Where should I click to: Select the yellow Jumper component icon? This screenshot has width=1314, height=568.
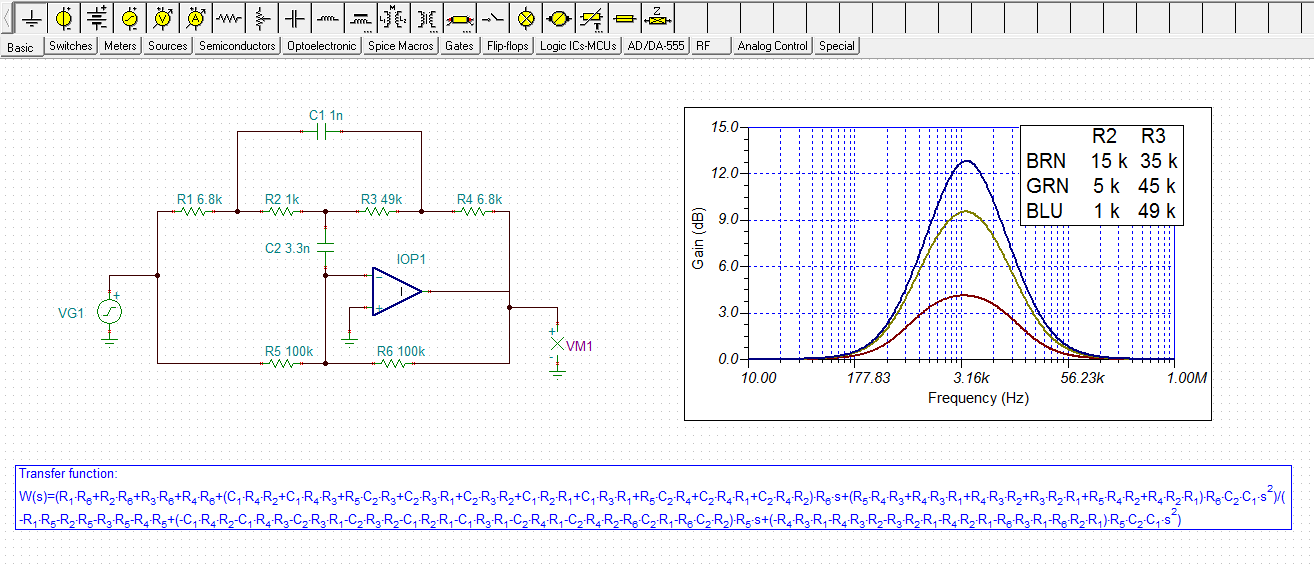[x=461, y=18]
